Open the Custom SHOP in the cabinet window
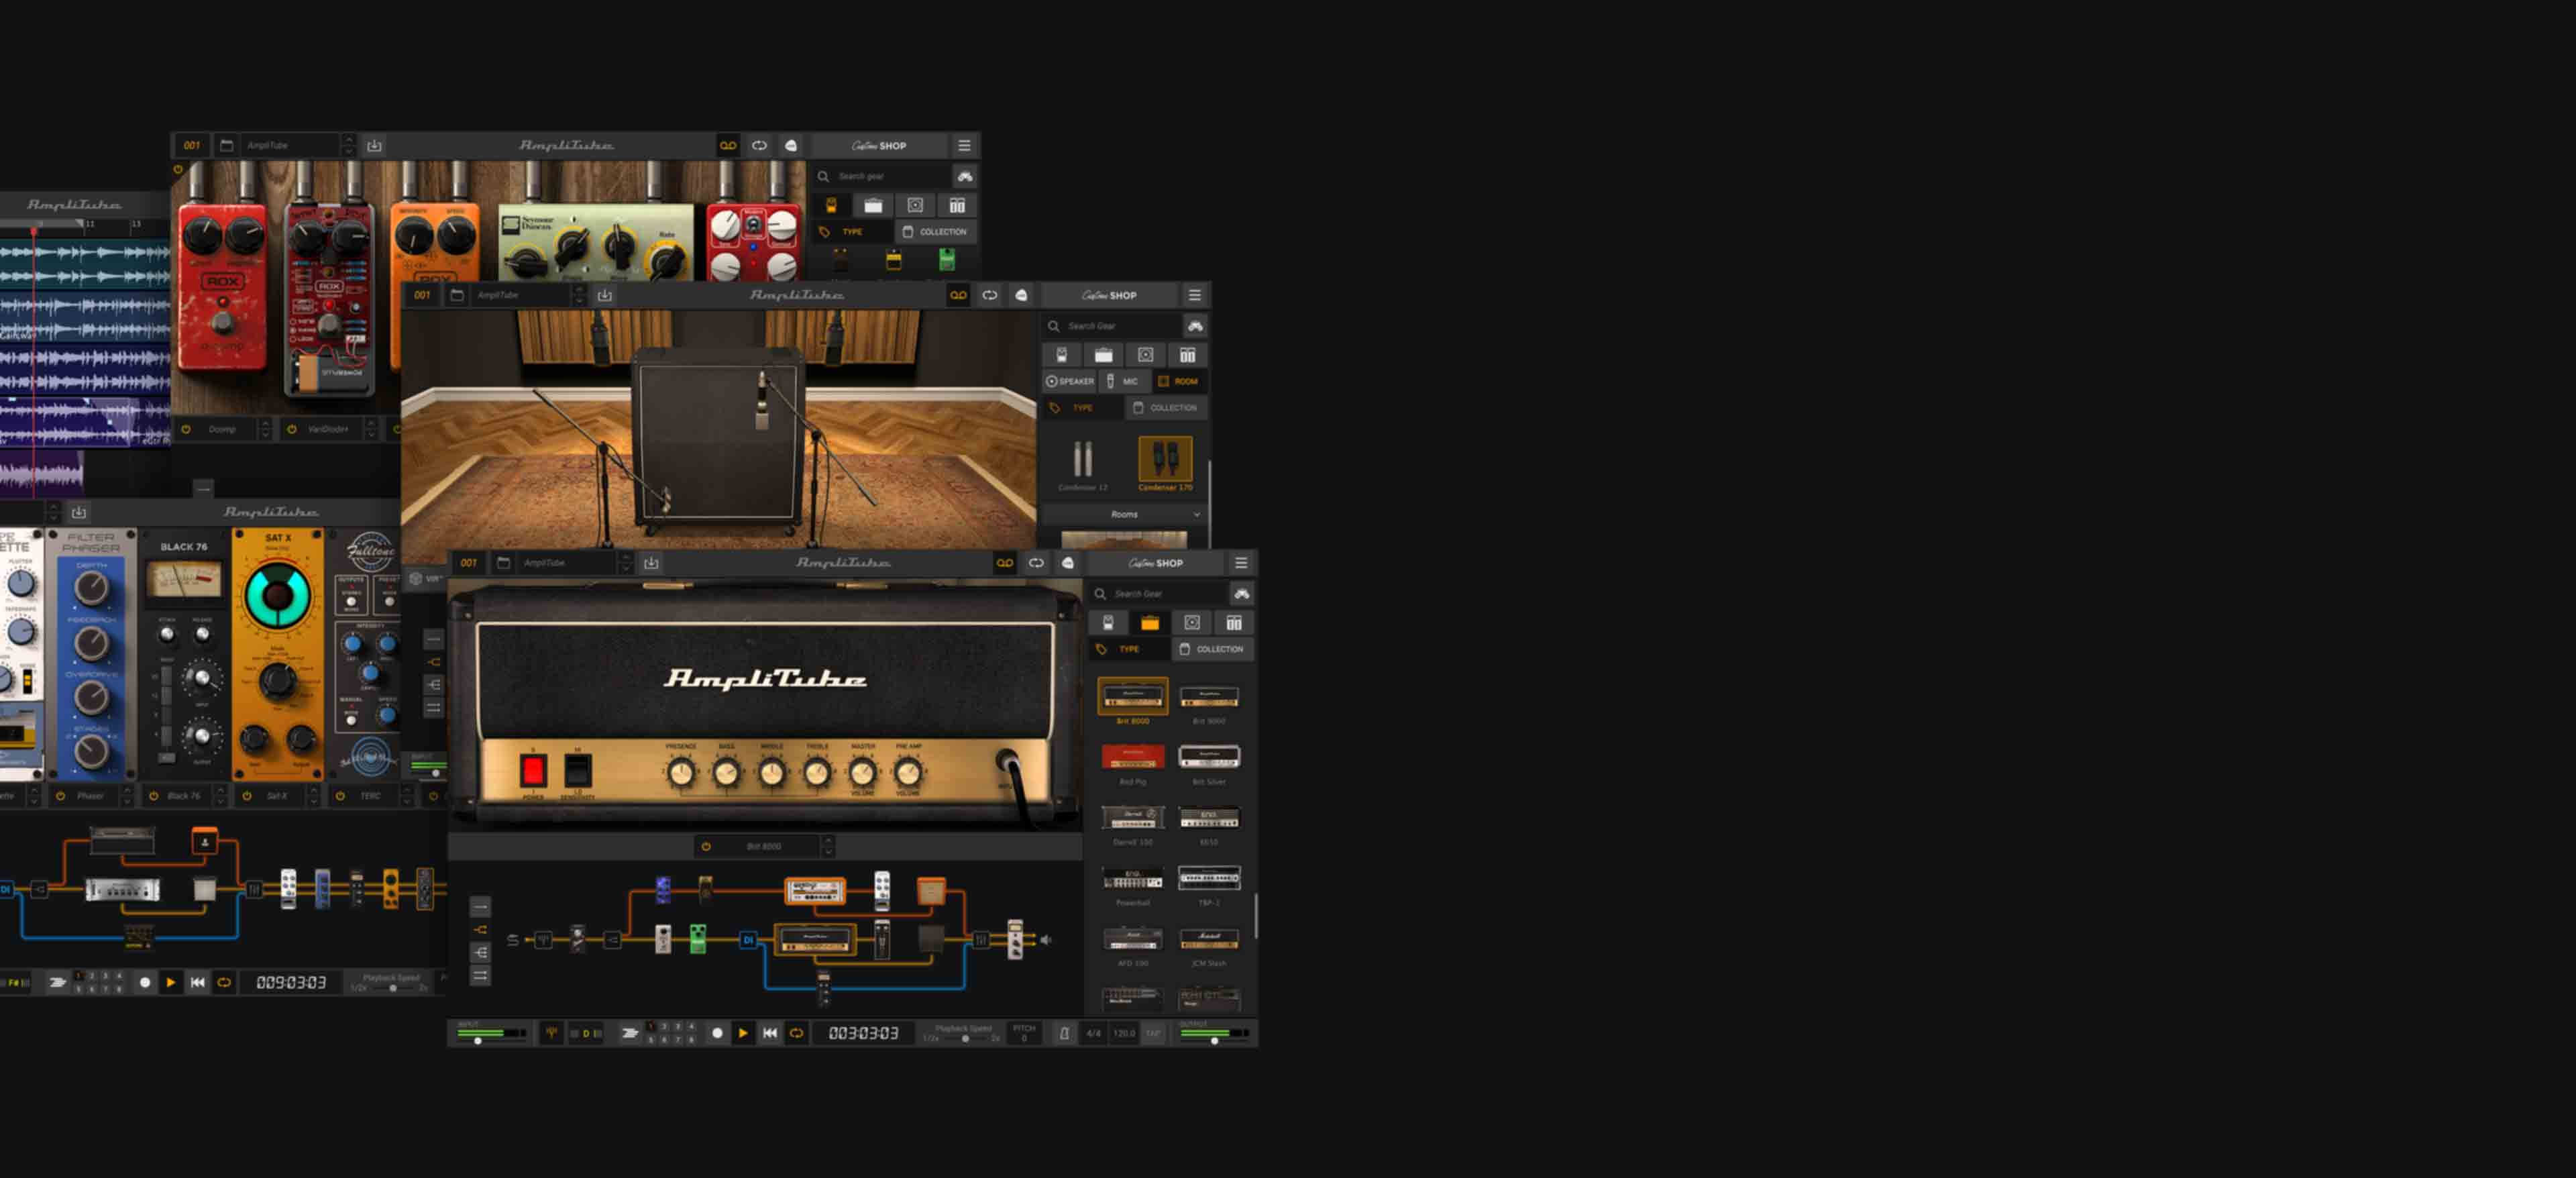This screenshot has height=1178, width=2576. (x=1109, y=296)
